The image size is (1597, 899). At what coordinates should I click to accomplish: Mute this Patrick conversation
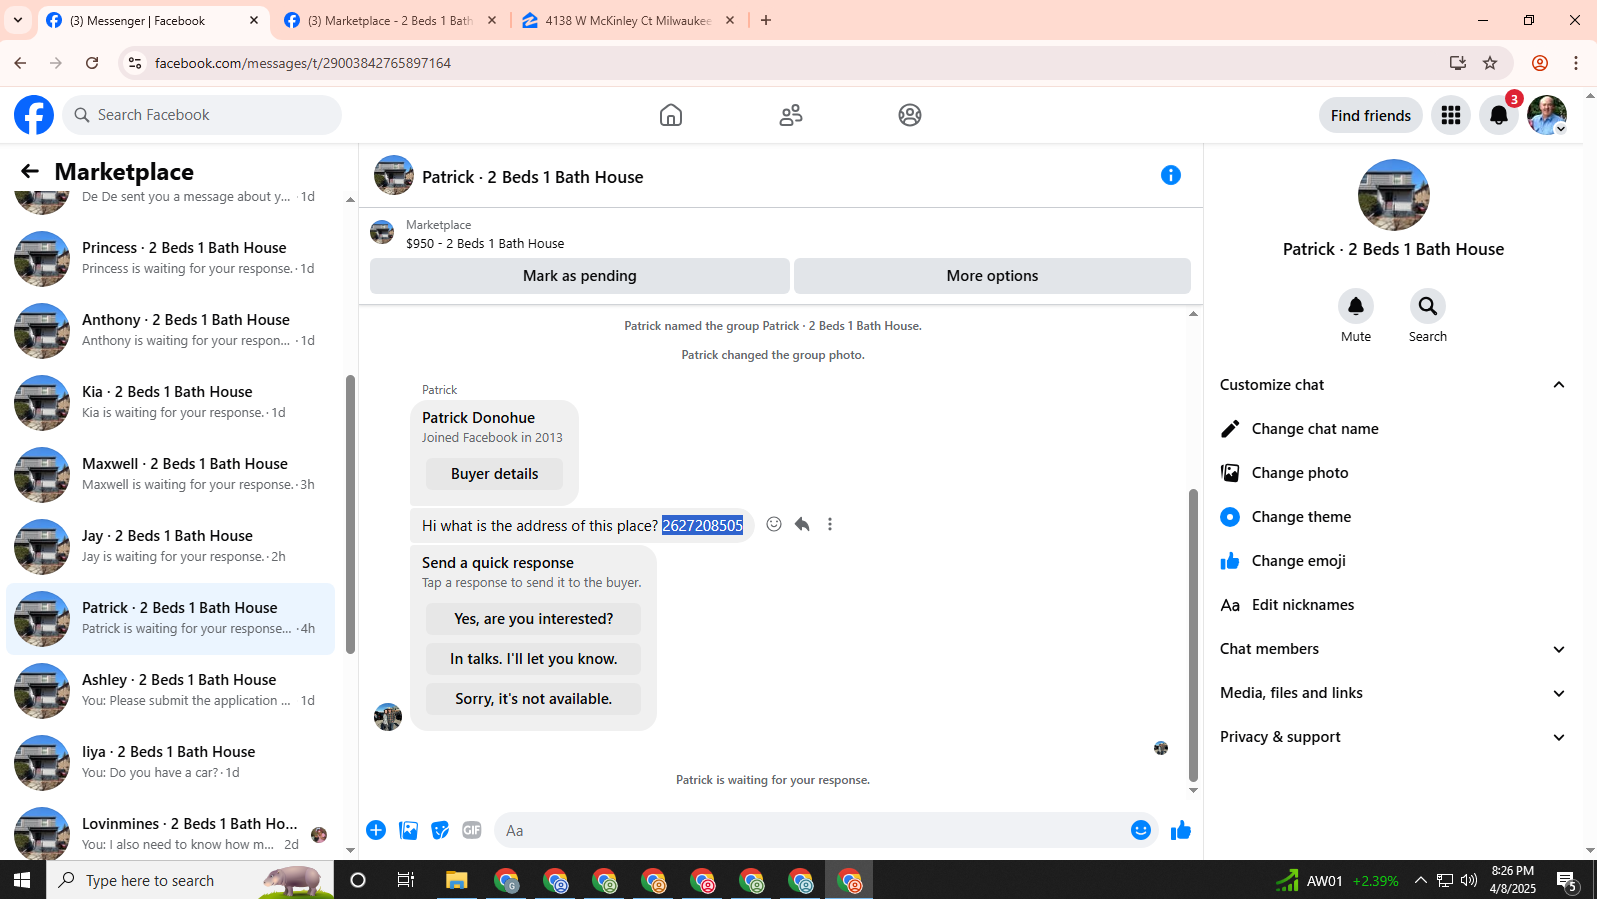(x=1356, y=306)
